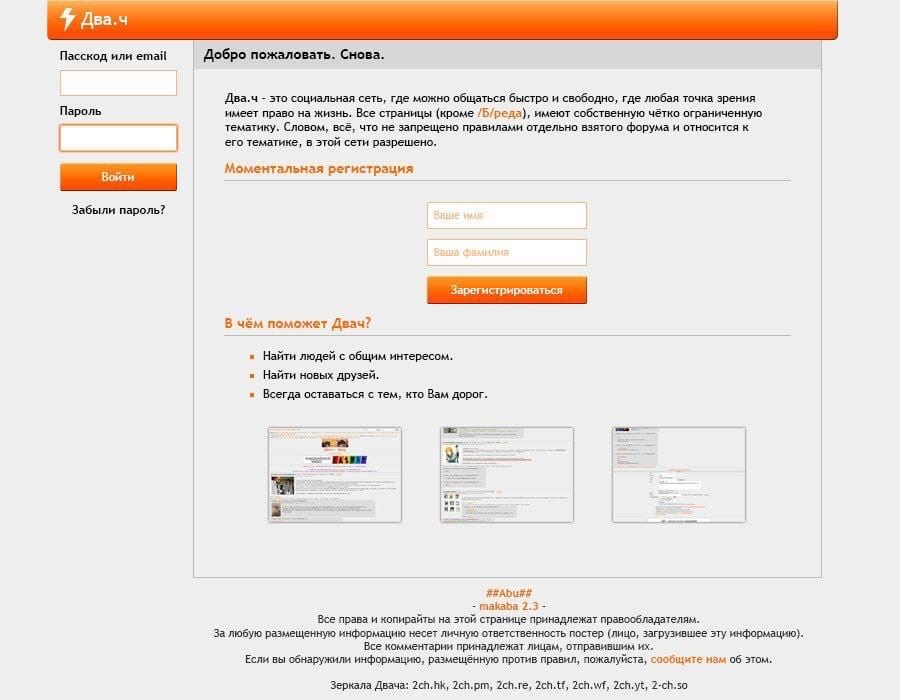This screenshot has height=700, width=900.
Task: Focus the Ваше имя field
Action: [x=507, y=215]
